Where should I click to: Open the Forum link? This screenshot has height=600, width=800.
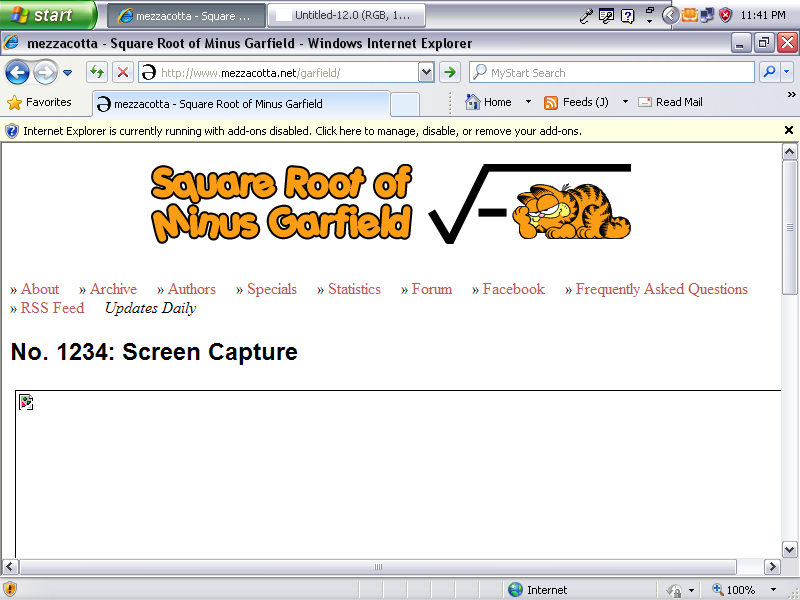(432, 289)
